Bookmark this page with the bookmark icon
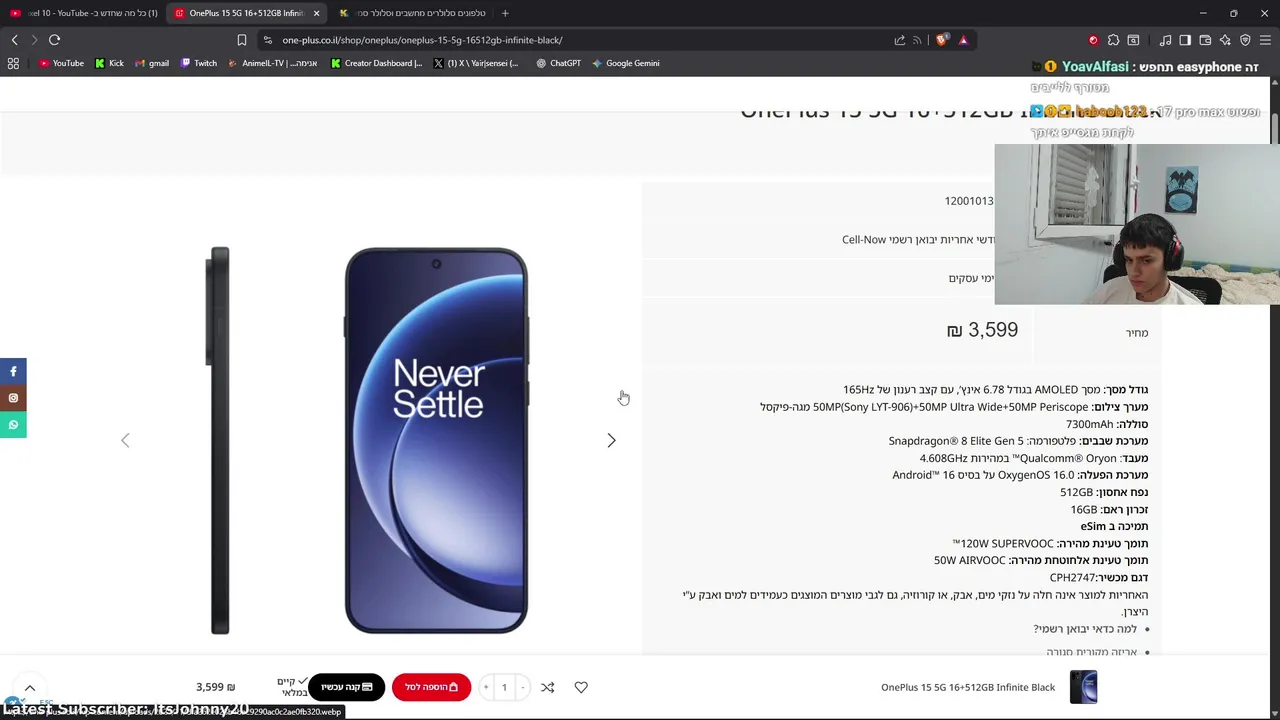This screenshot has width=1280, height=720. [x=241, y=40]
